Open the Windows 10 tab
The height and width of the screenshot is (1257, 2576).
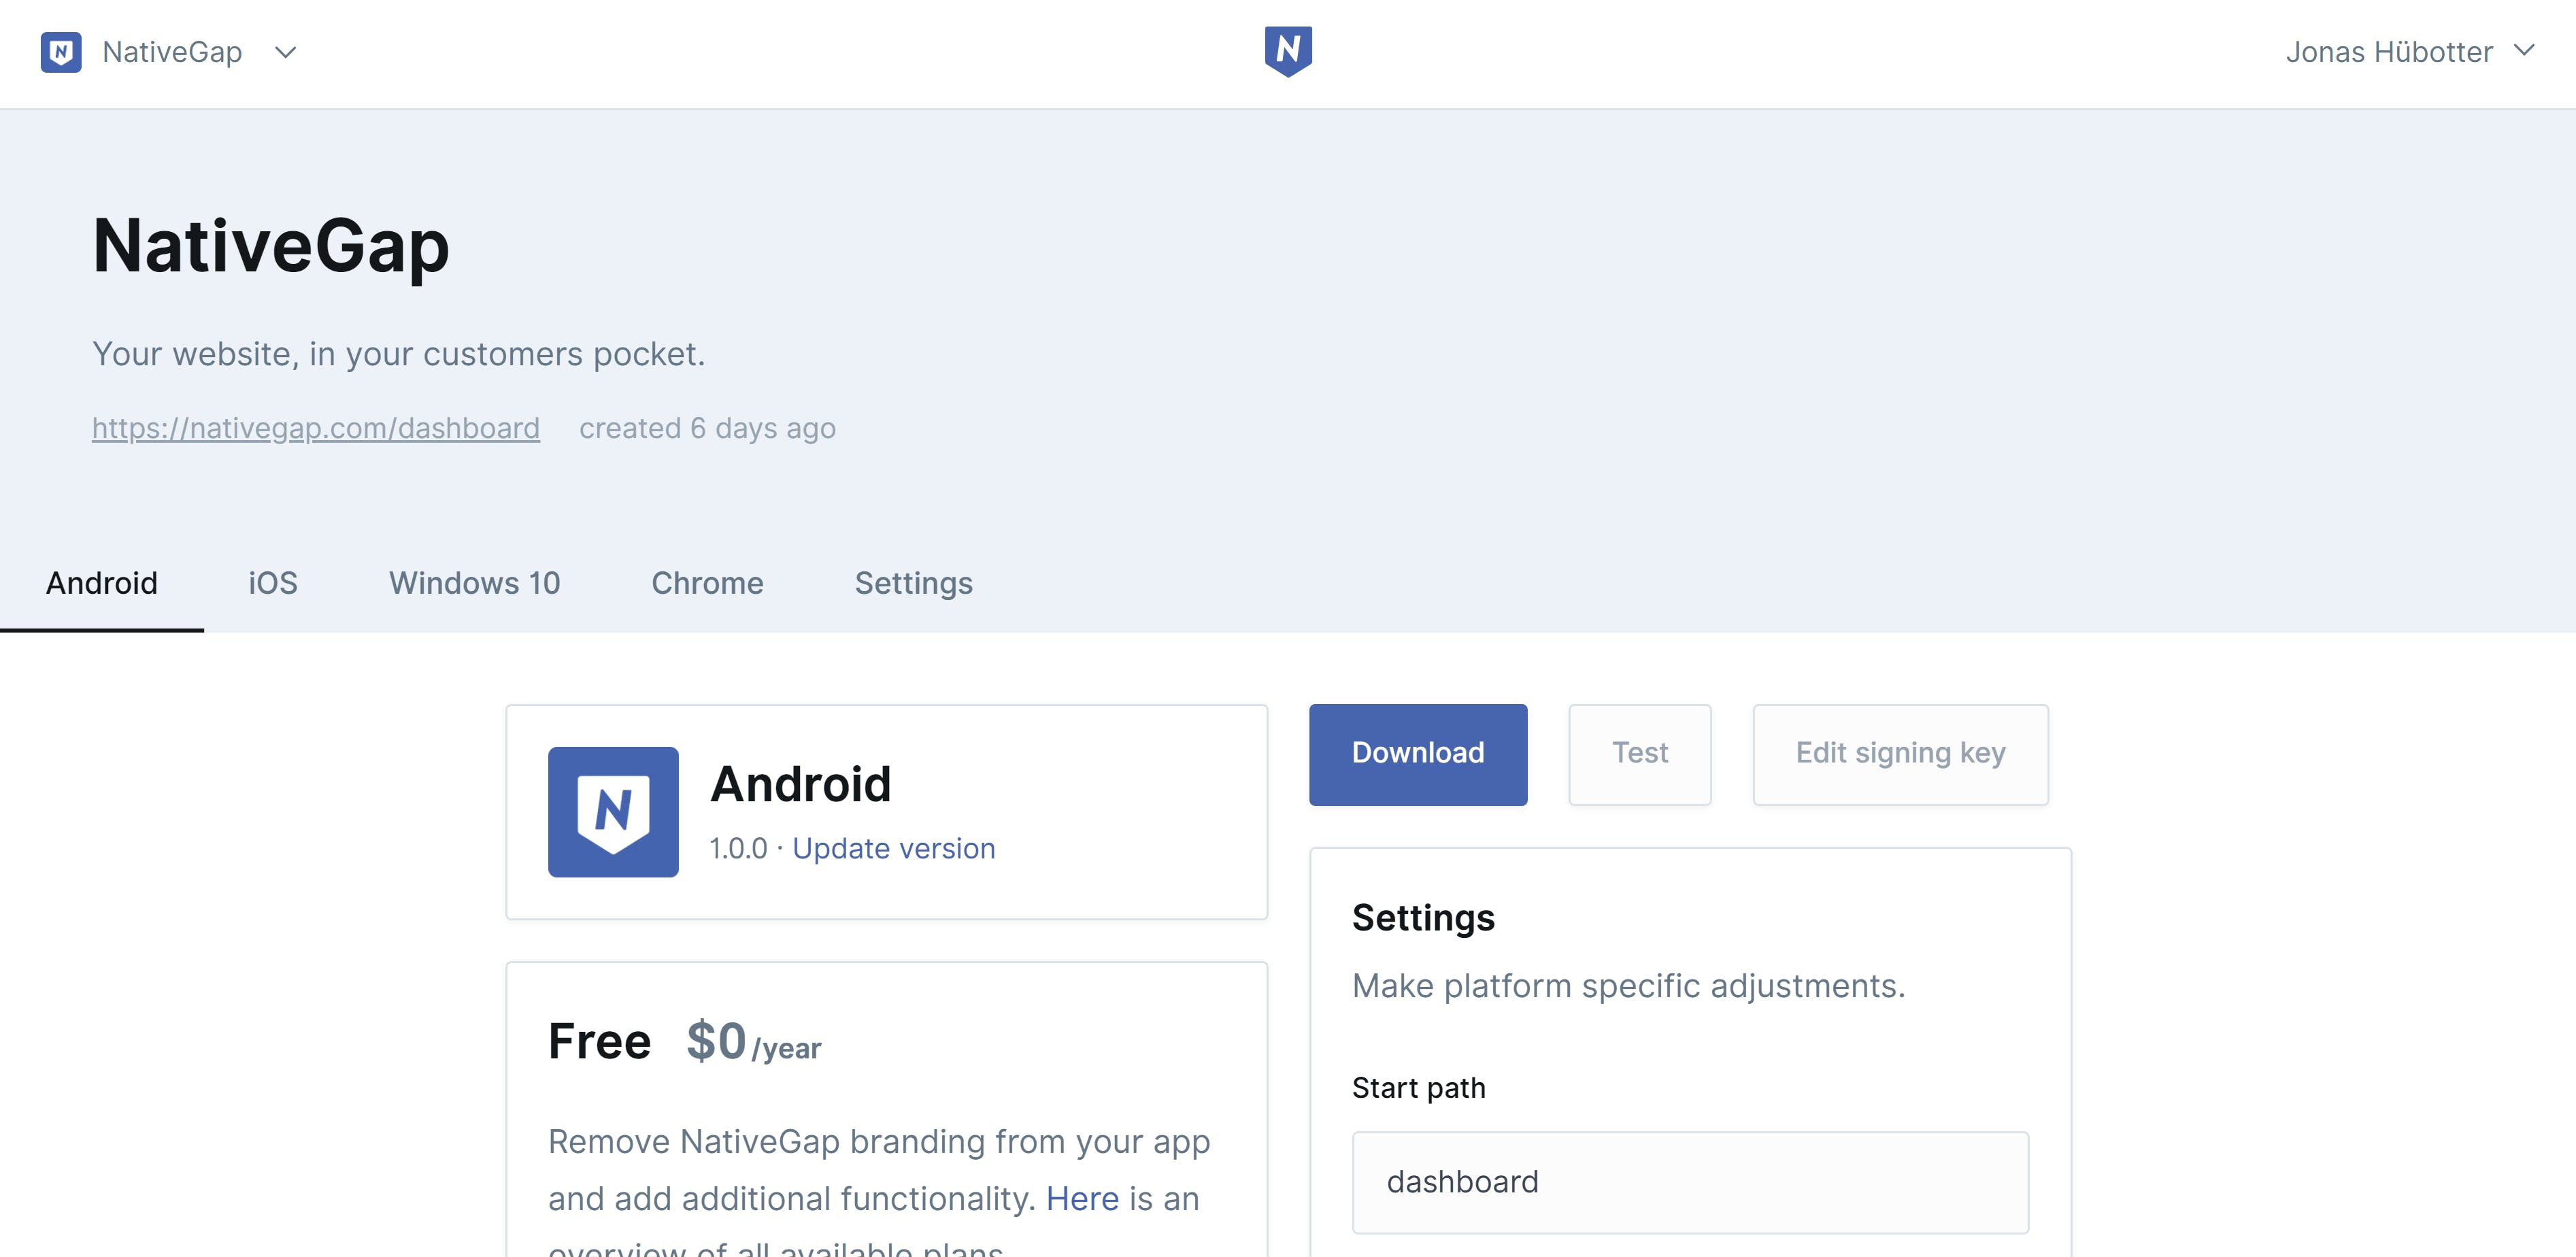click(x=474, y=583)
